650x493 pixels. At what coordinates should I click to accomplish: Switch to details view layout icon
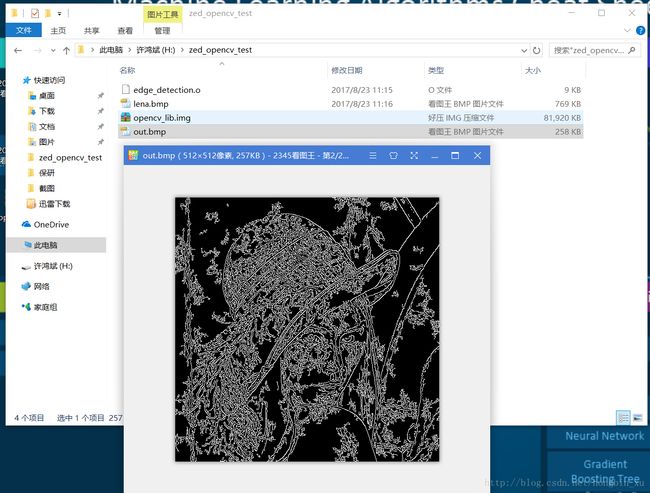pyautogui.click(x=623, y=418)
